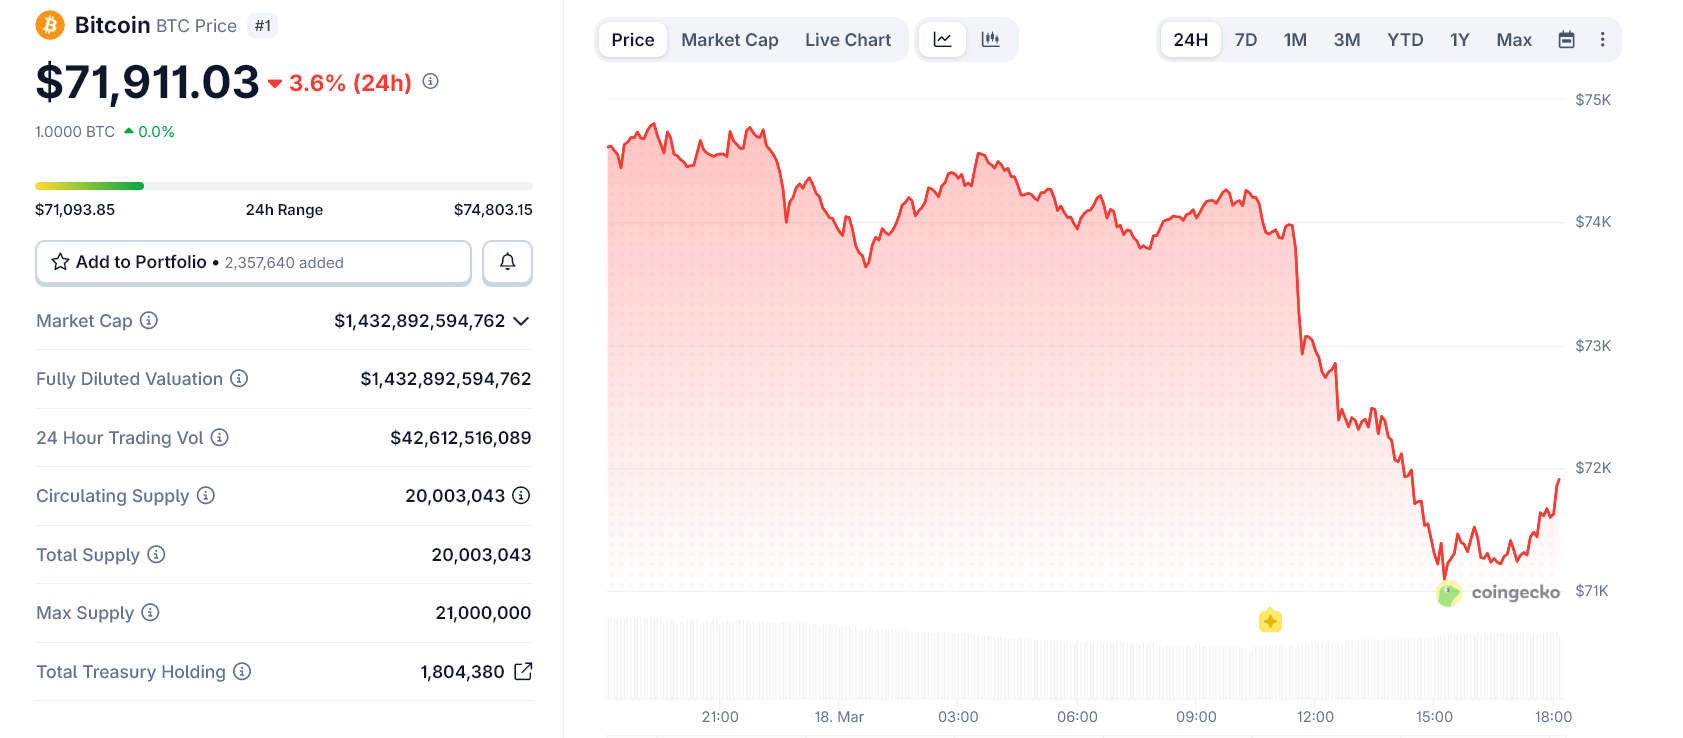Image resolution: width=1683 pixels, height=738 pixels.
Task: Click the 24h price change info icon
Action: click(431, 82)
